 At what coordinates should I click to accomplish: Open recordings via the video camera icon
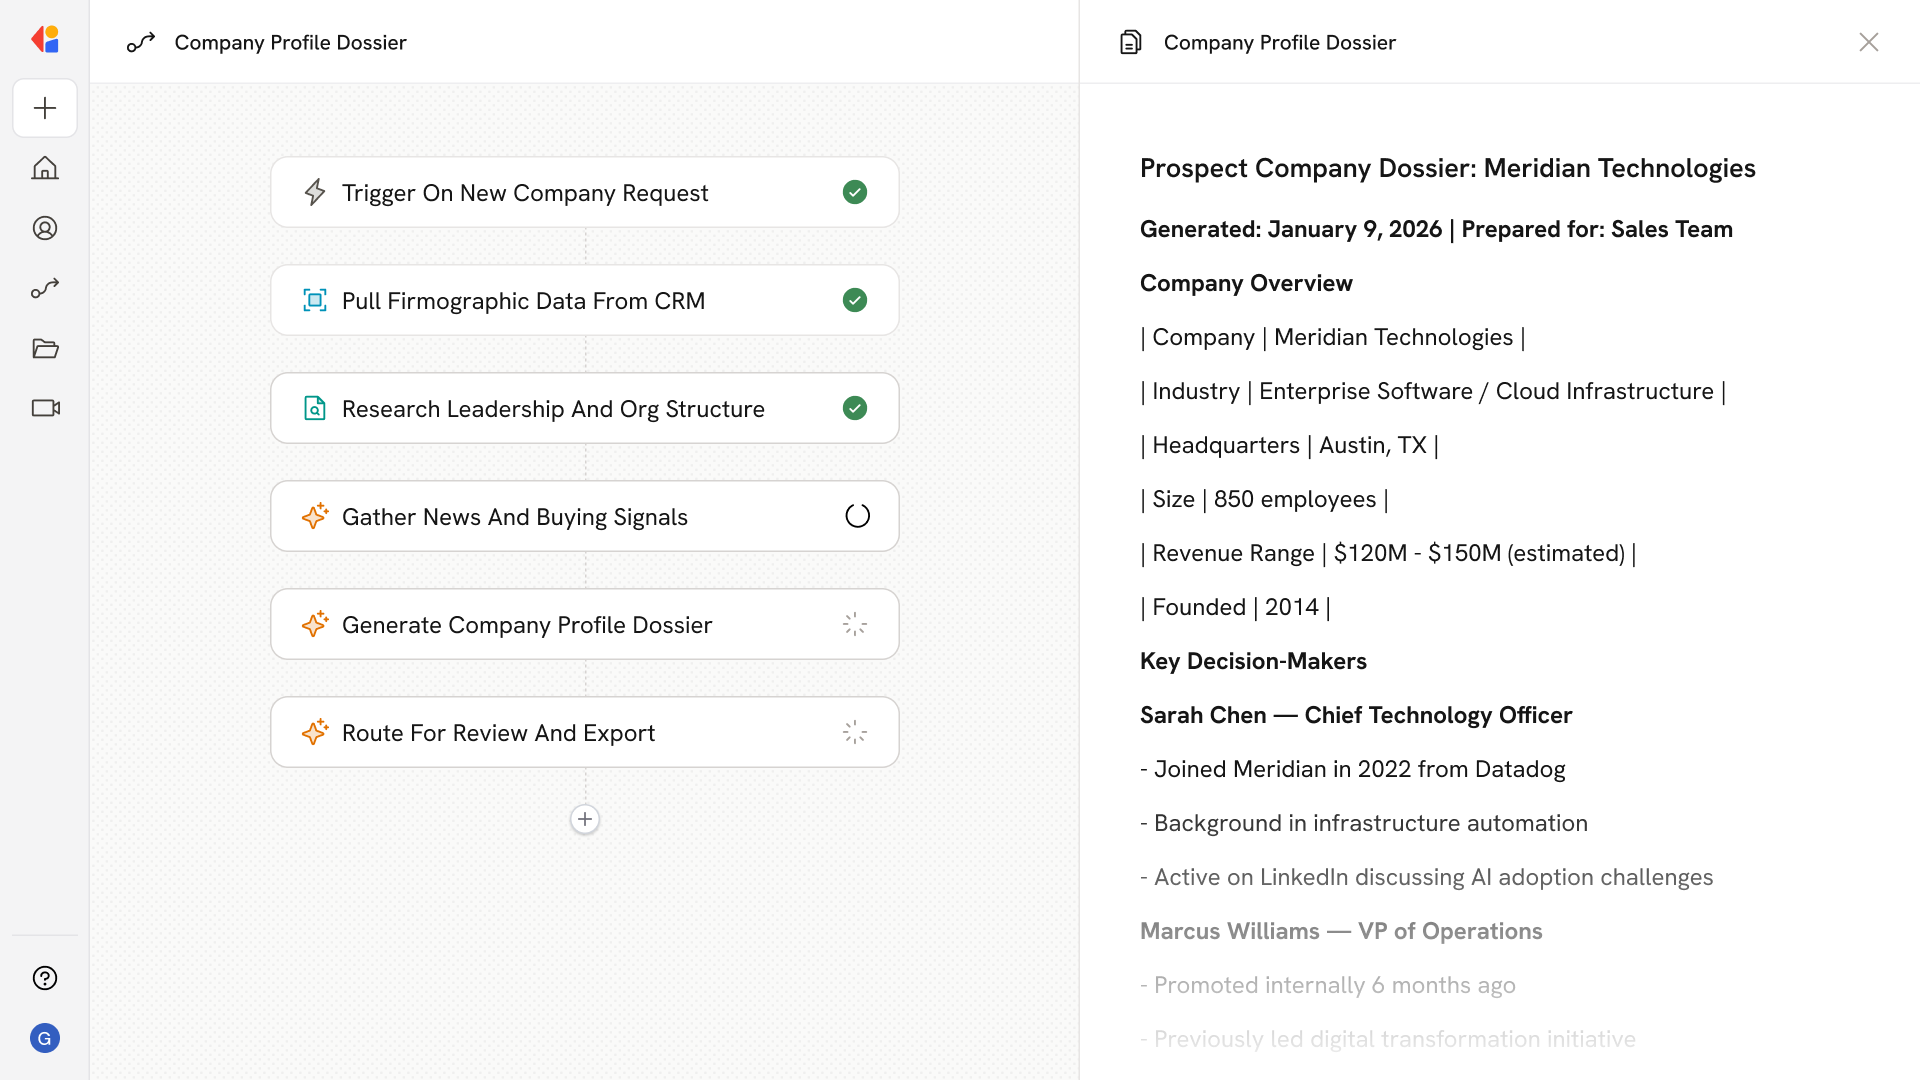tap(45, 408)
